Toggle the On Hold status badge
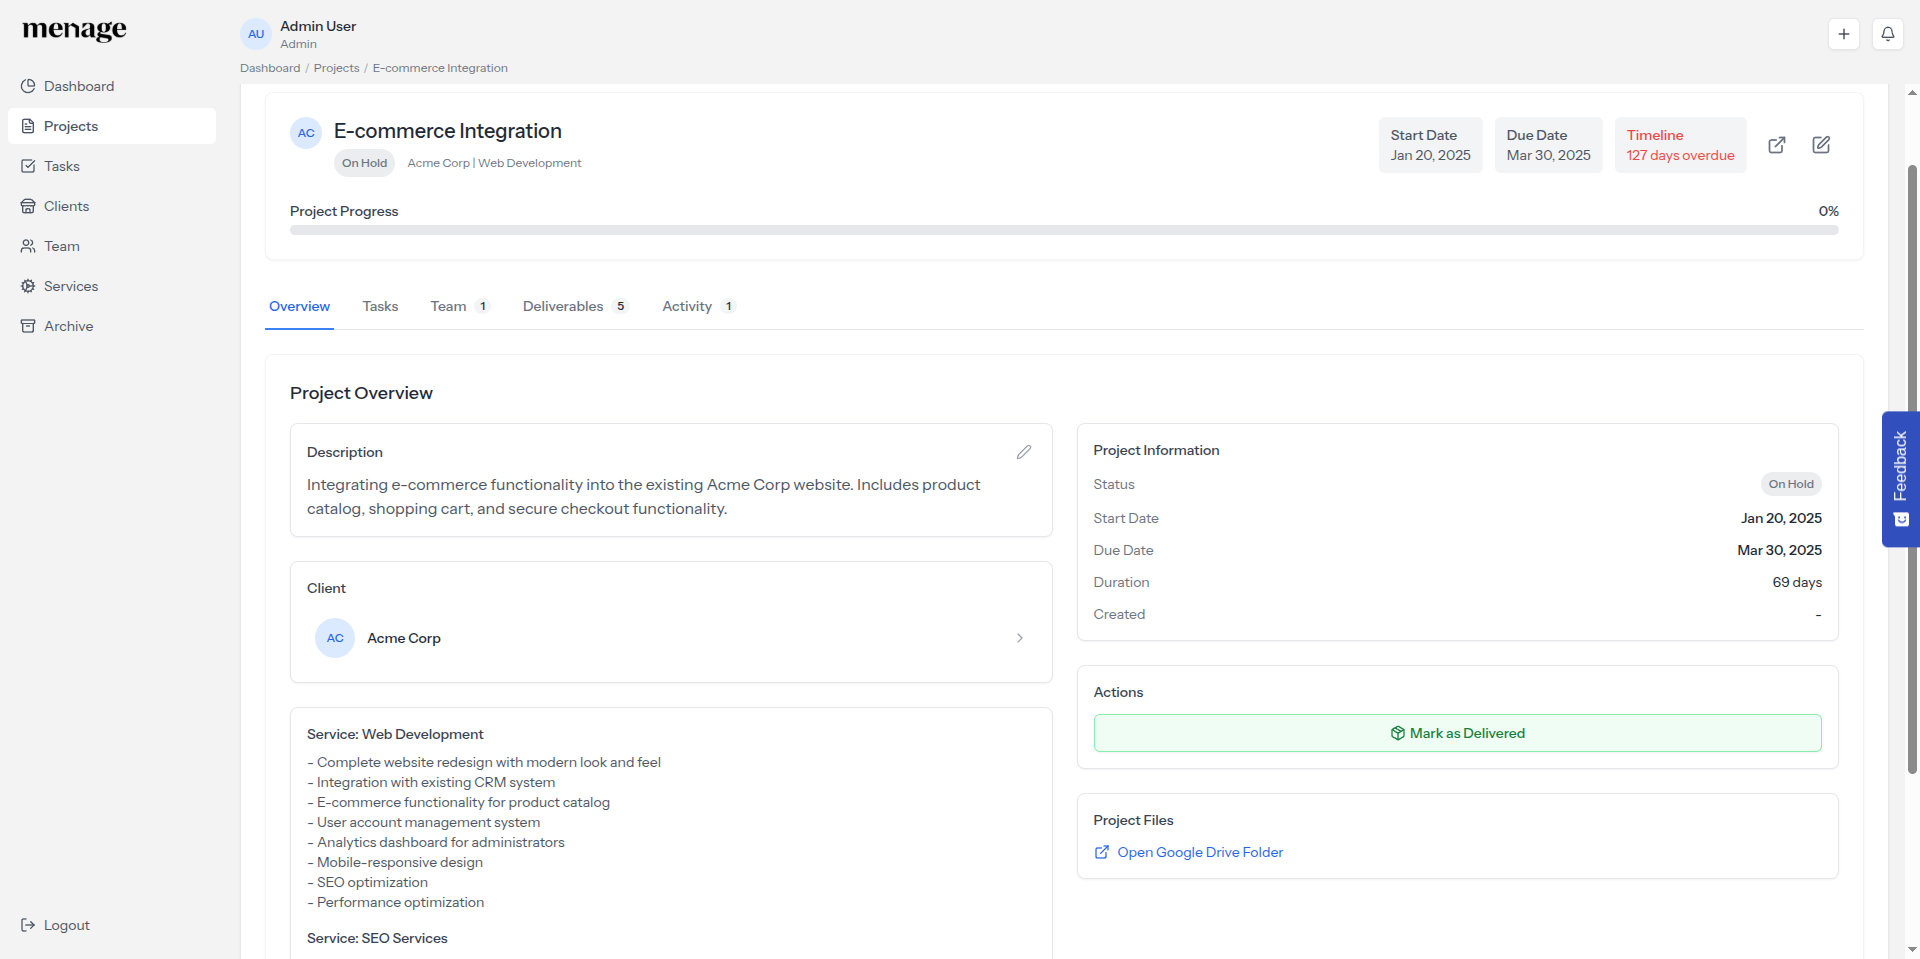The width and height of the screenshot is (1920, 959). [364, 163]
